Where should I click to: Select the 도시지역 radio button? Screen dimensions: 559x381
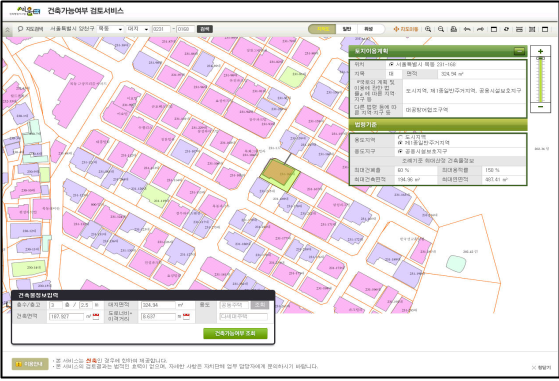pyautogui.click(x=400, y=137)
